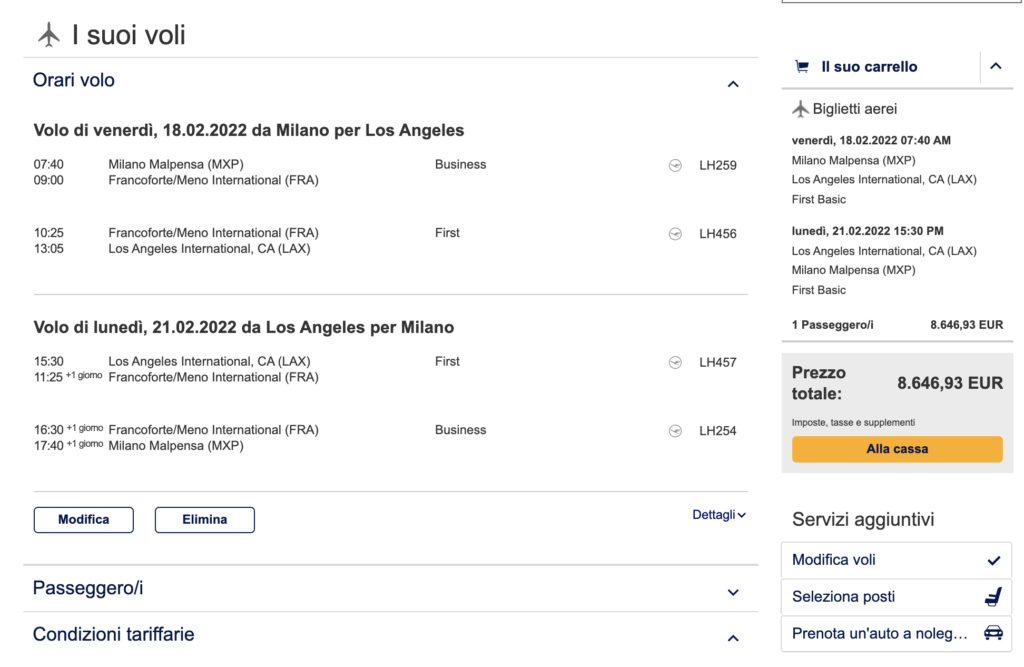Click the Elimina button
The height and width of the screenshot is (667, 1024).
click(204, 520)
